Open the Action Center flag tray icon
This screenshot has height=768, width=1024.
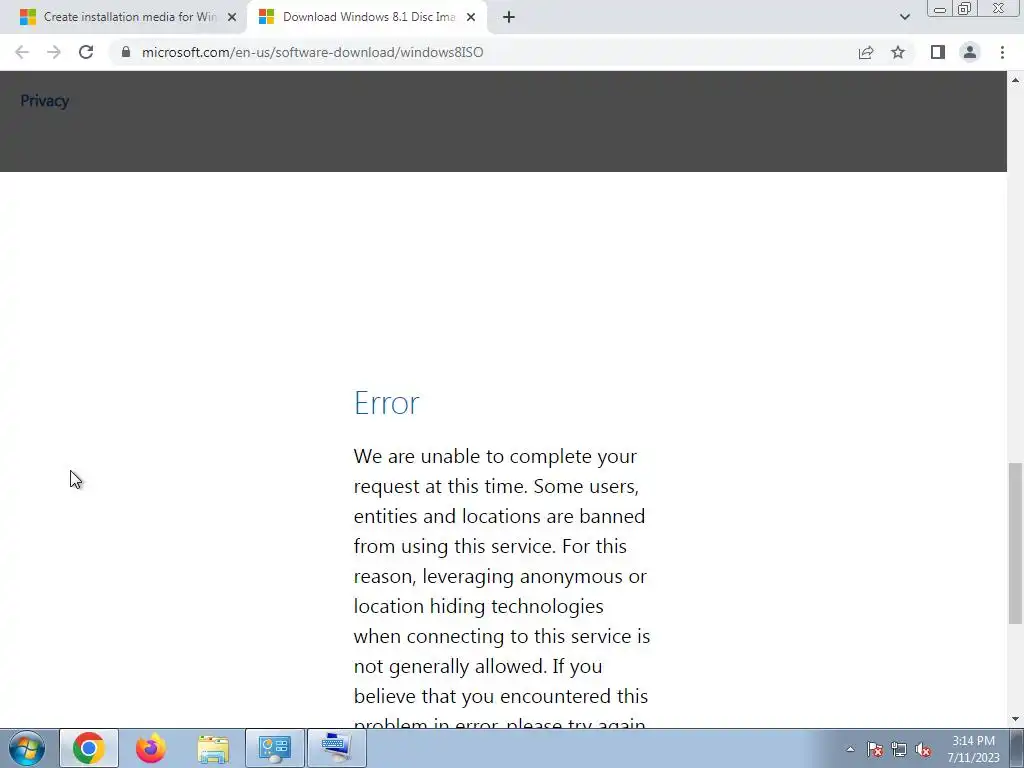coord(875,750)
